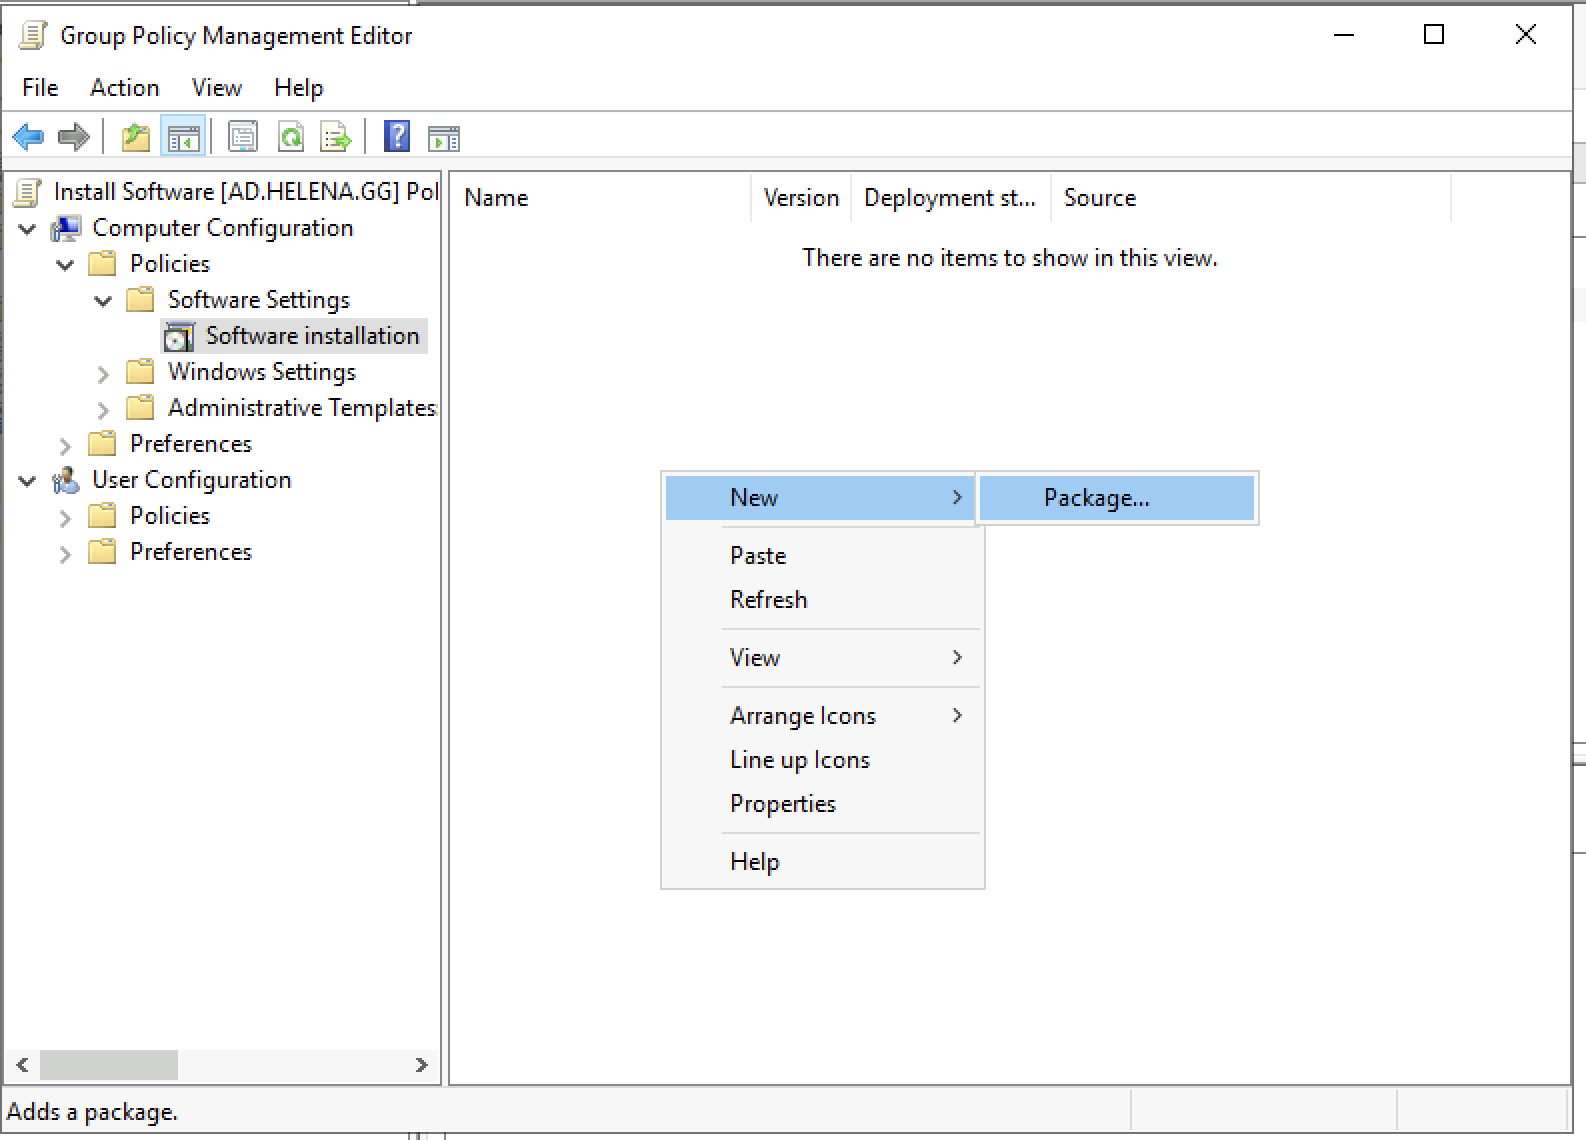1586x1140 pixels.
Task: Open the Properties toolbar icon
Action: click(243, 137)
